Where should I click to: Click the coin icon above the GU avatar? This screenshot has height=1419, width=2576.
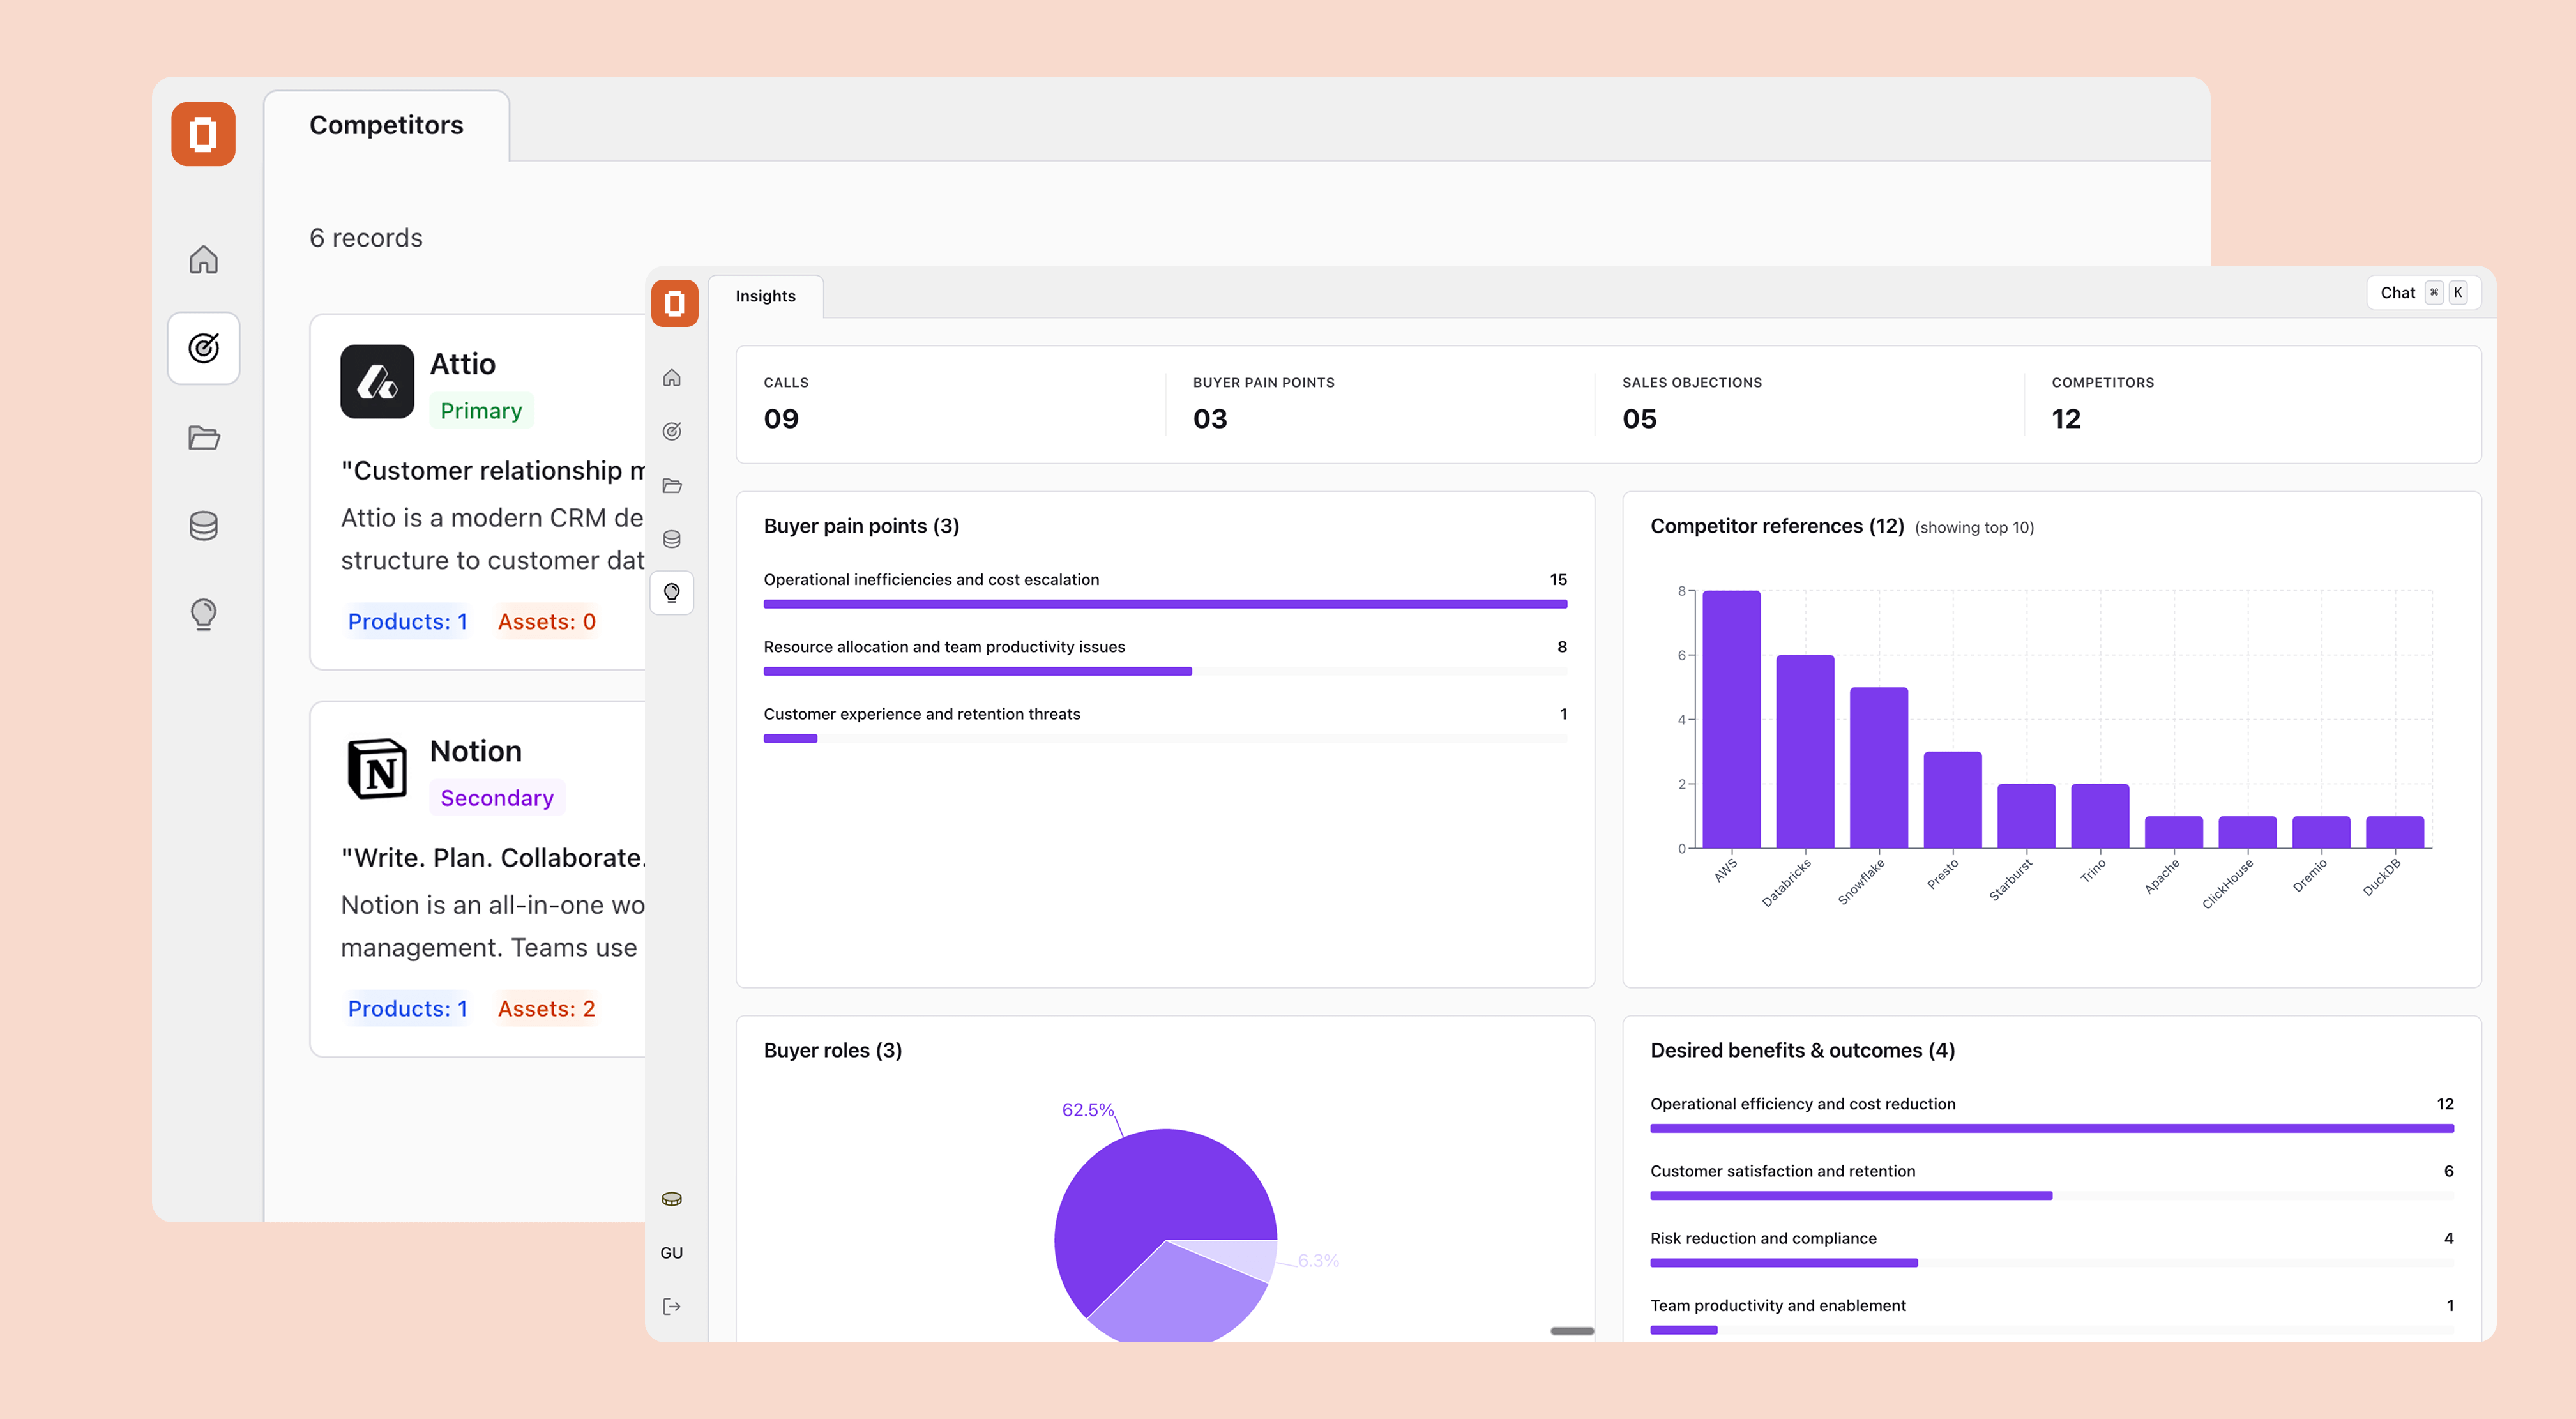(x=672, y=1198)
